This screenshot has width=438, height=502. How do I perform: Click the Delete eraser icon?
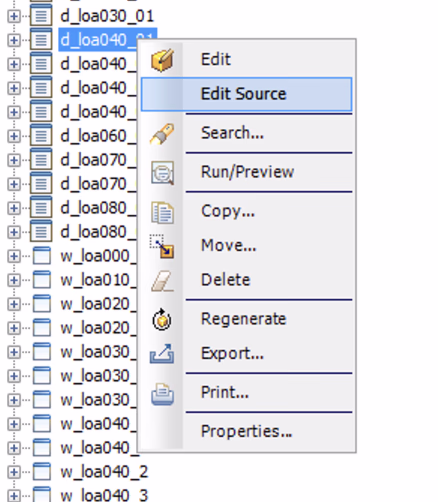pos(162,281)
